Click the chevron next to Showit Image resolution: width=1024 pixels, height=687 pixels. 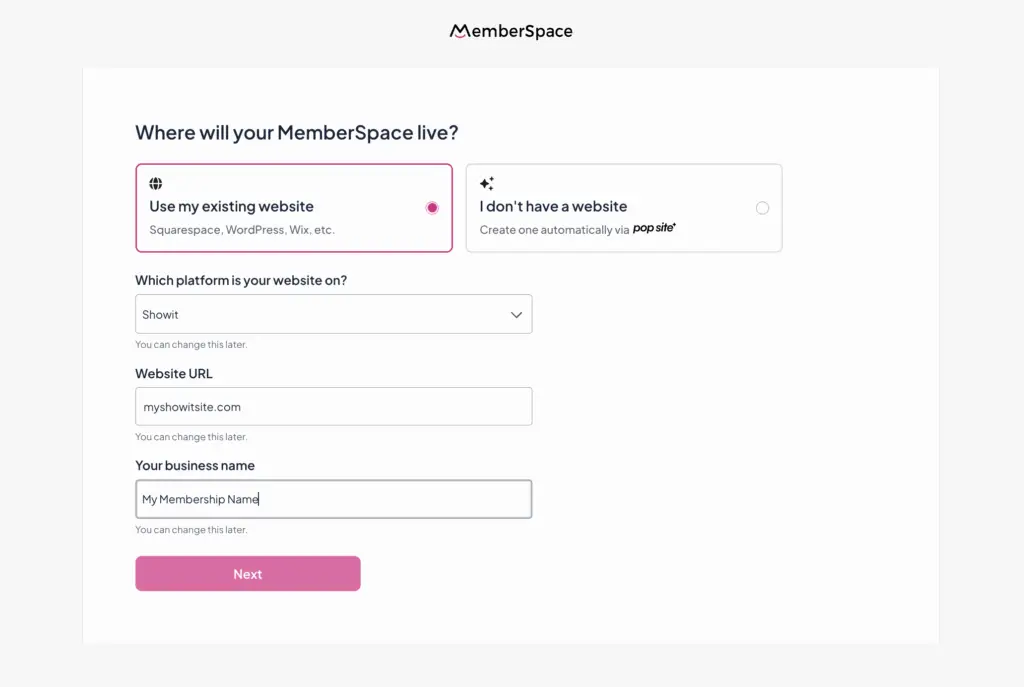[x=517, y=314]
